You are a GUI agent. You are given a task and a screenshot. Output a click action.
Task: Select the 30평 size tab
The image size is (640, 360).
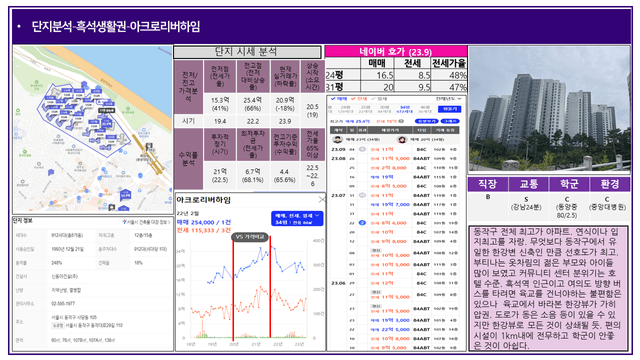click(384, 109)
